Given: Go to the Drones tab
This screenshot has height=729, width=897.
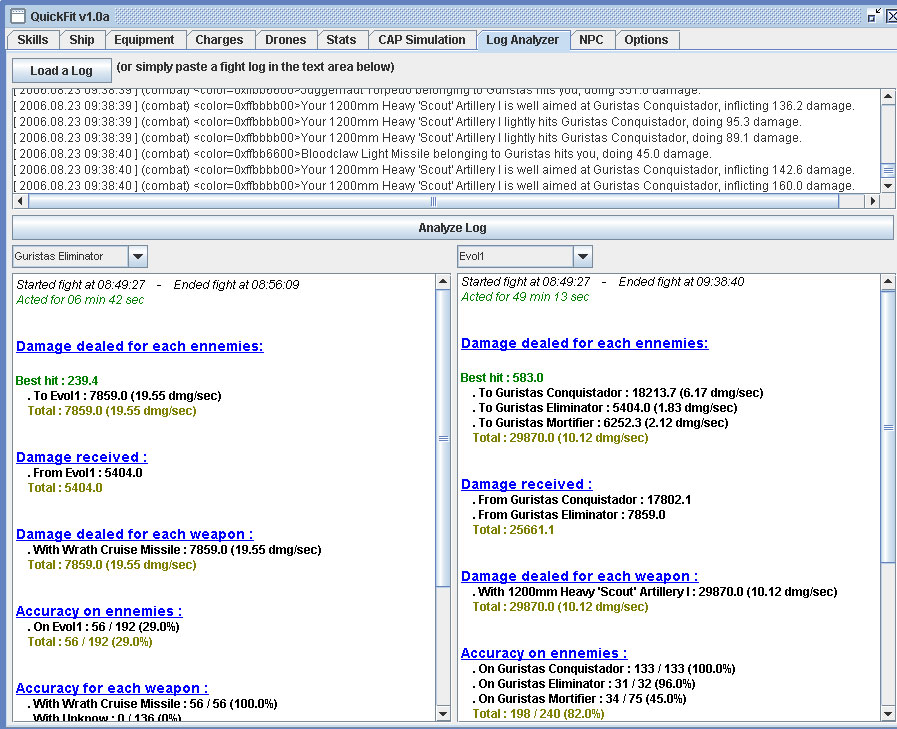Looking at the screenshot, I should 285,40.
